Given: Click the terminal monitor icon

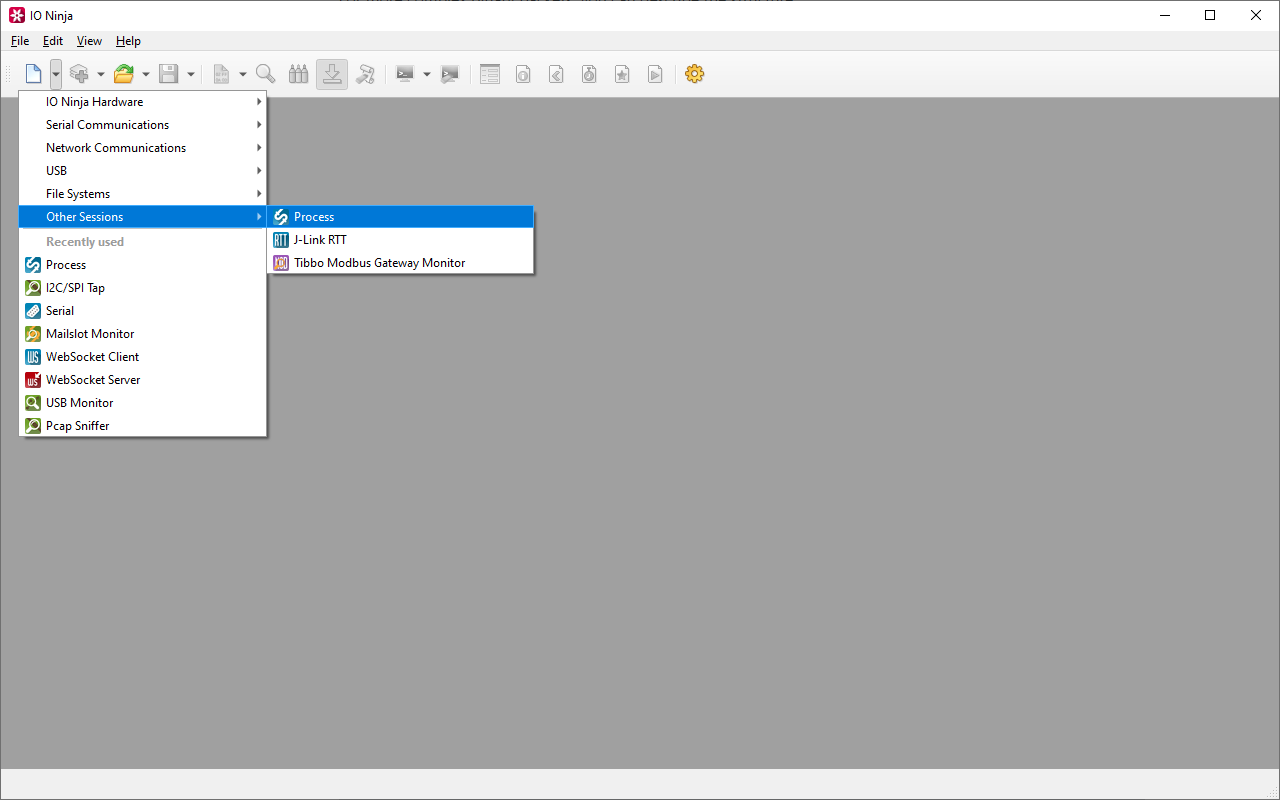Looking at the screenshot, I should 405,74.
